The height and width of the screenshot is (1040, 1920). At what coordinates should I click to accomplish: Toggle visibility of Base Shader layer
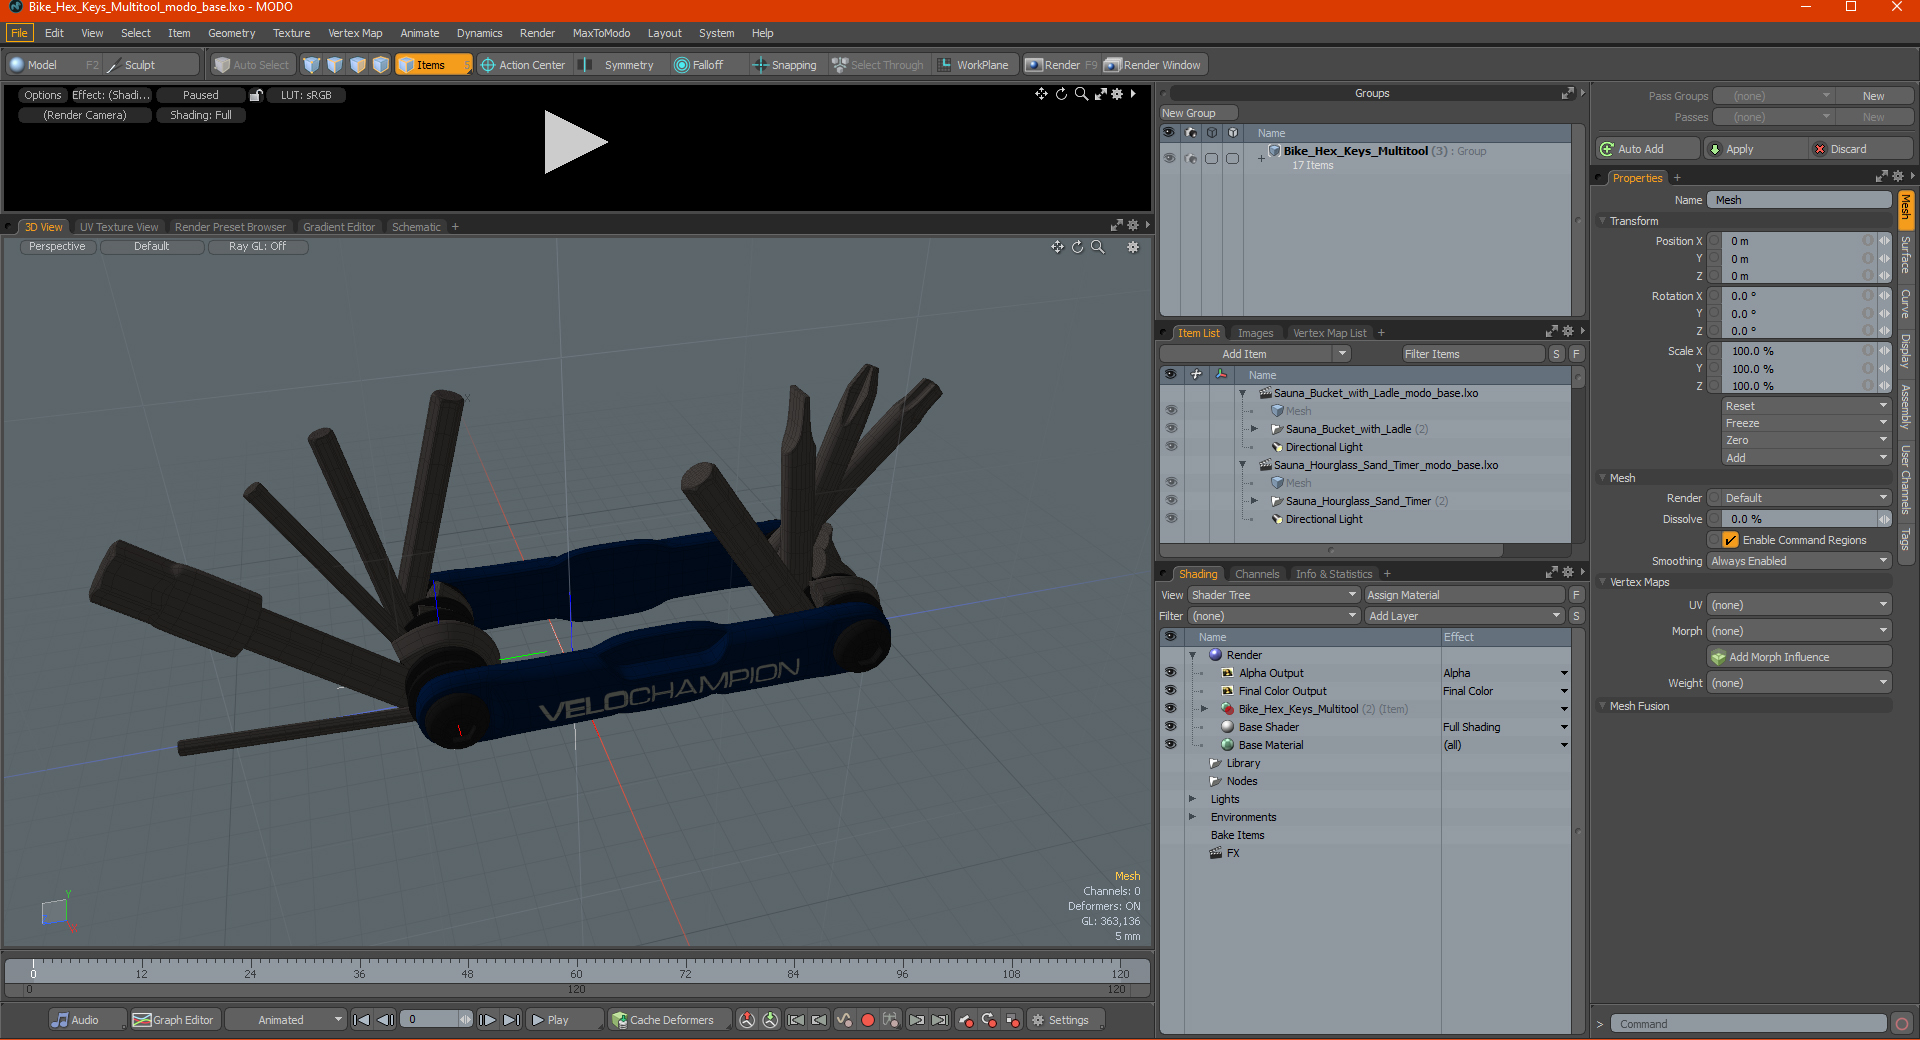click(1170, 727)
